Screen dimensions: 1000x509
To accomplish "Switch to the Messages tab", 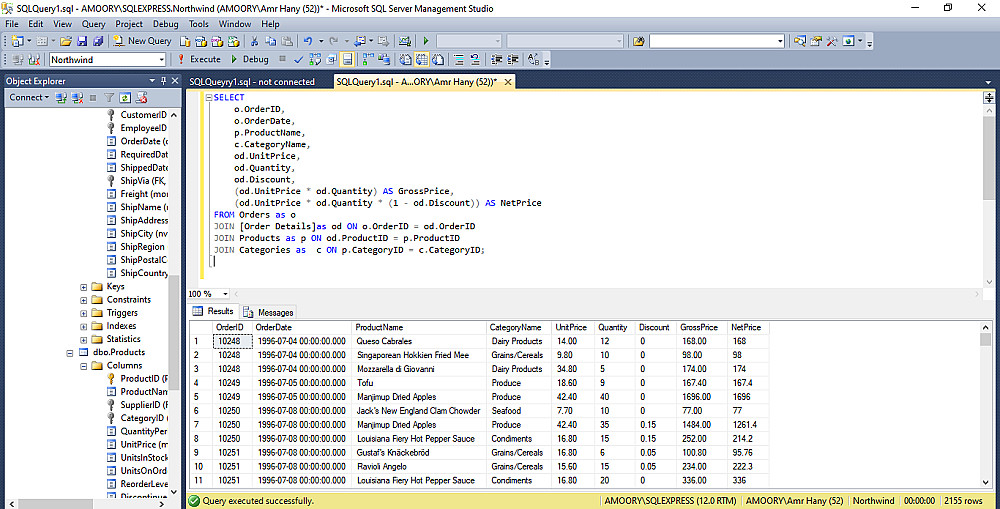I will 270,312.
